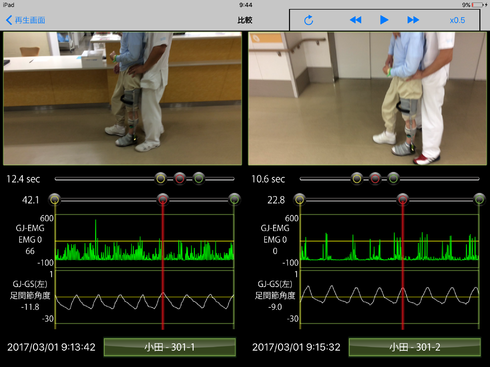
Task: Click the -11.8 angle value
Action: [x=30, y=307]
